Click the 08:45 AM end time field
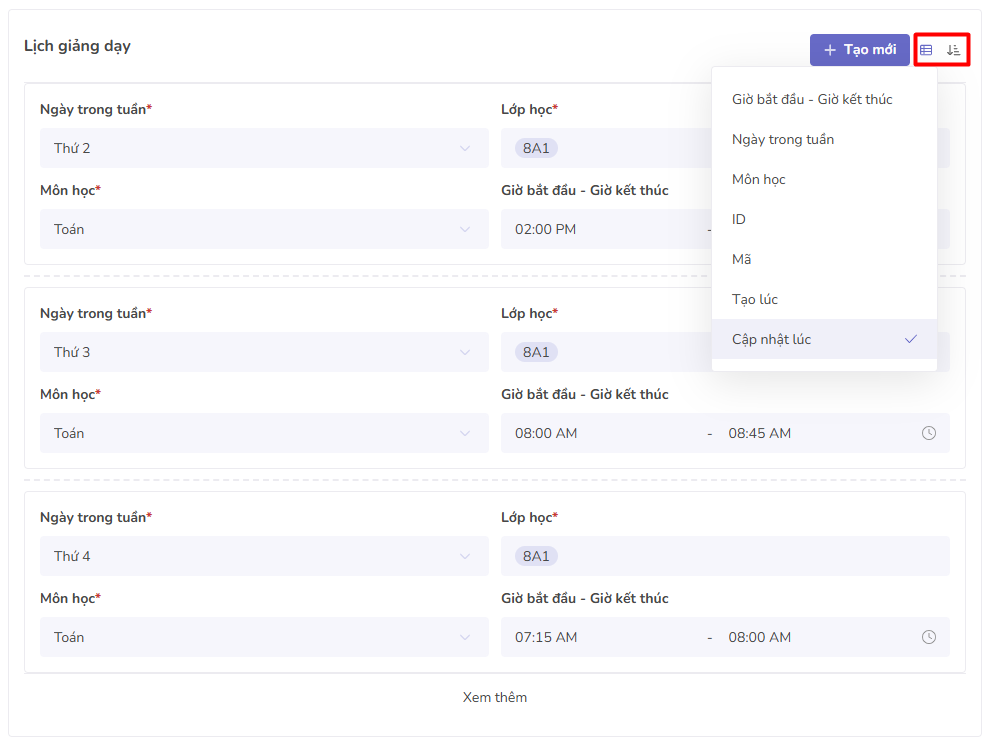The image size is (992, 745). 759,433
